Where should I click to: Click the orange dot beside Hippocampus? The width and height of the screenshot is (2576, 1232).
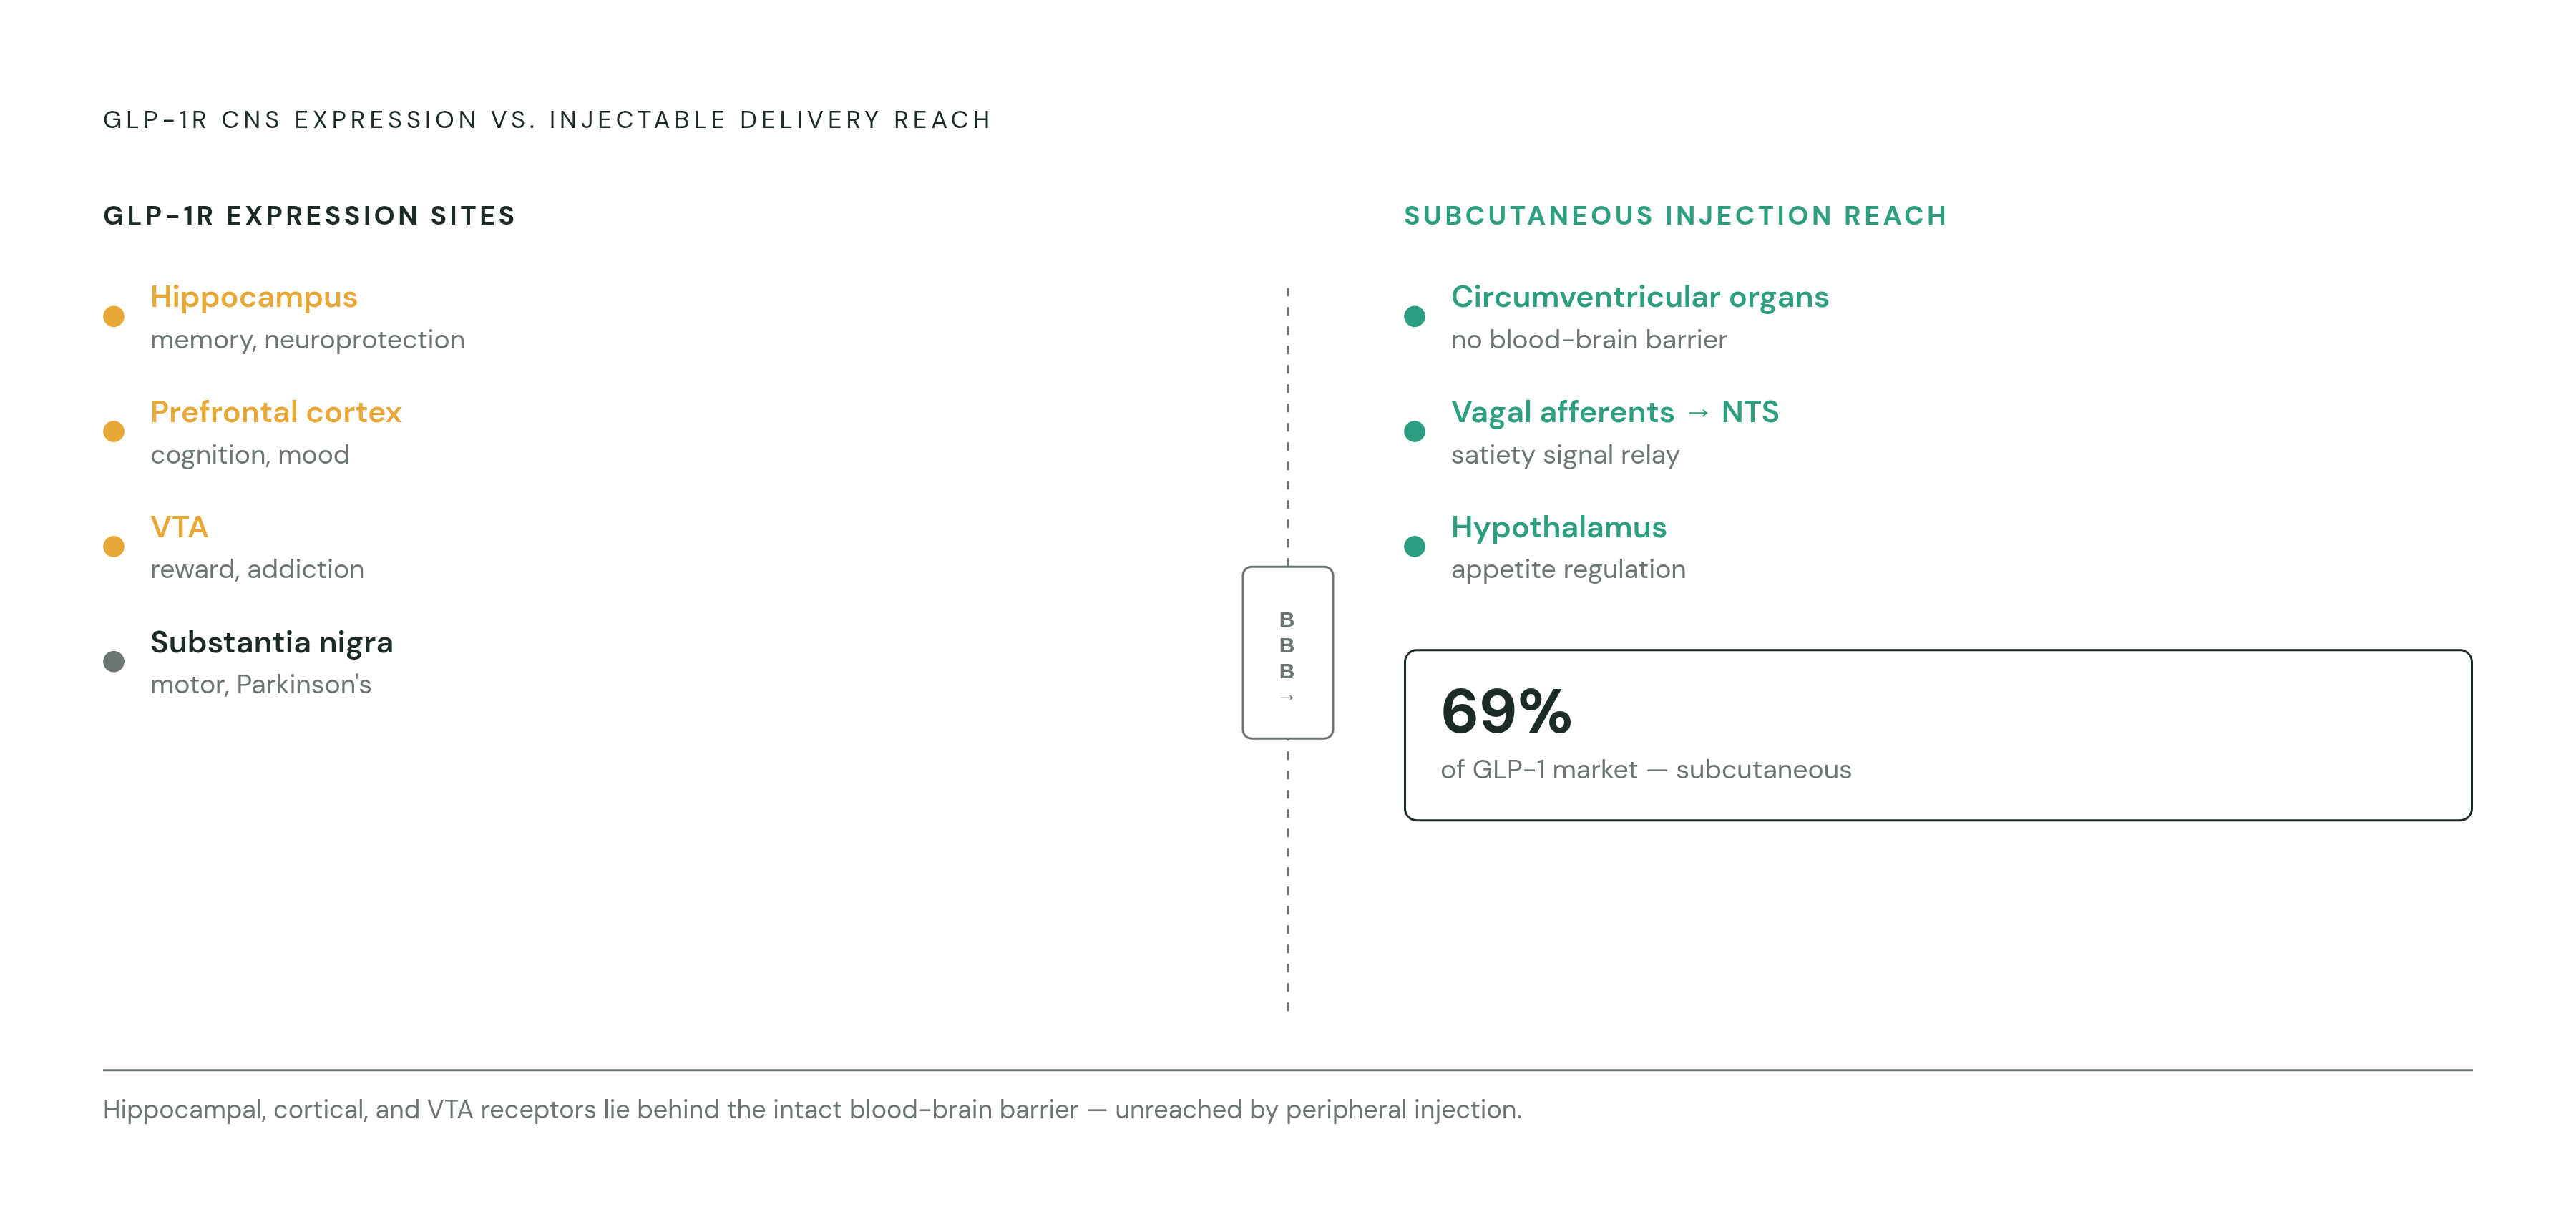(x=114, y=316)
